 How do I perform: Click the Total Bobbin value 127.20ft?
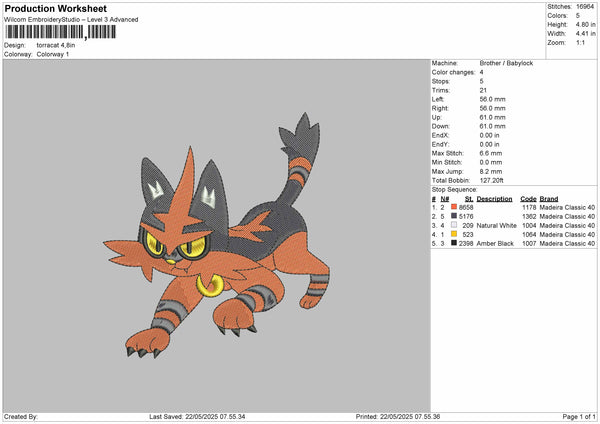(x=492, y=180)
